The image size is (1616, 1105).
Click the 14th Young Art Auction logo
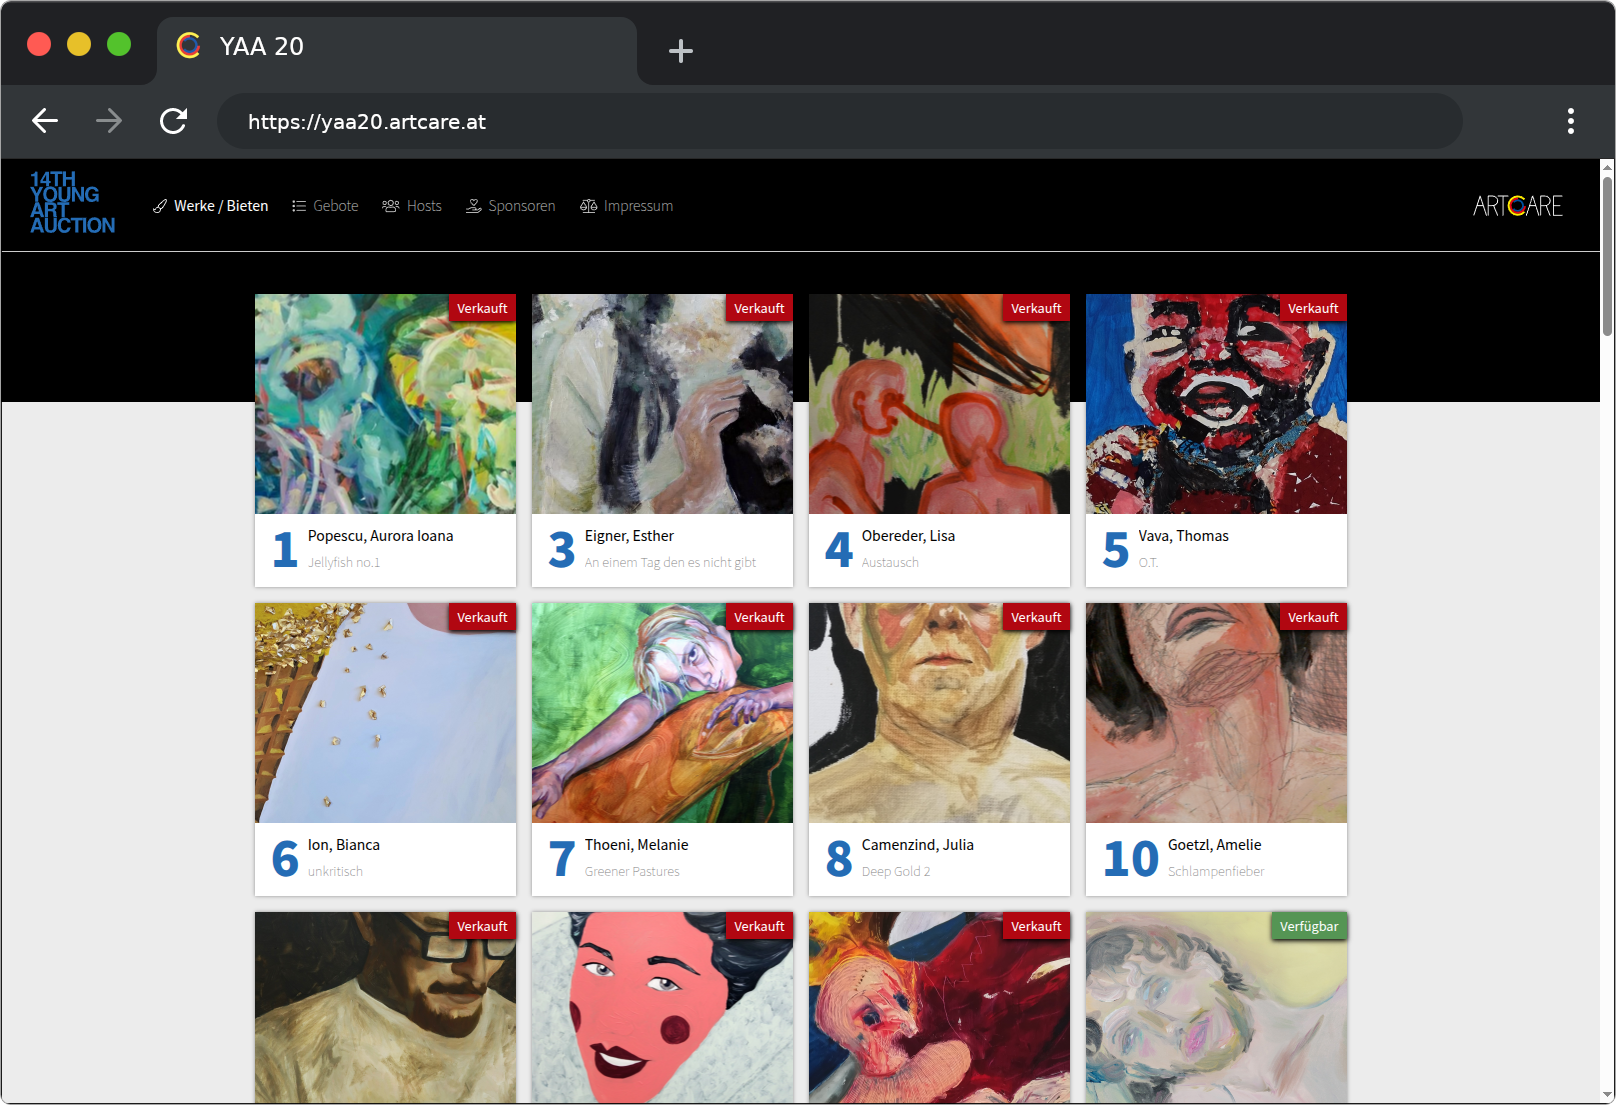coord(72,203)
